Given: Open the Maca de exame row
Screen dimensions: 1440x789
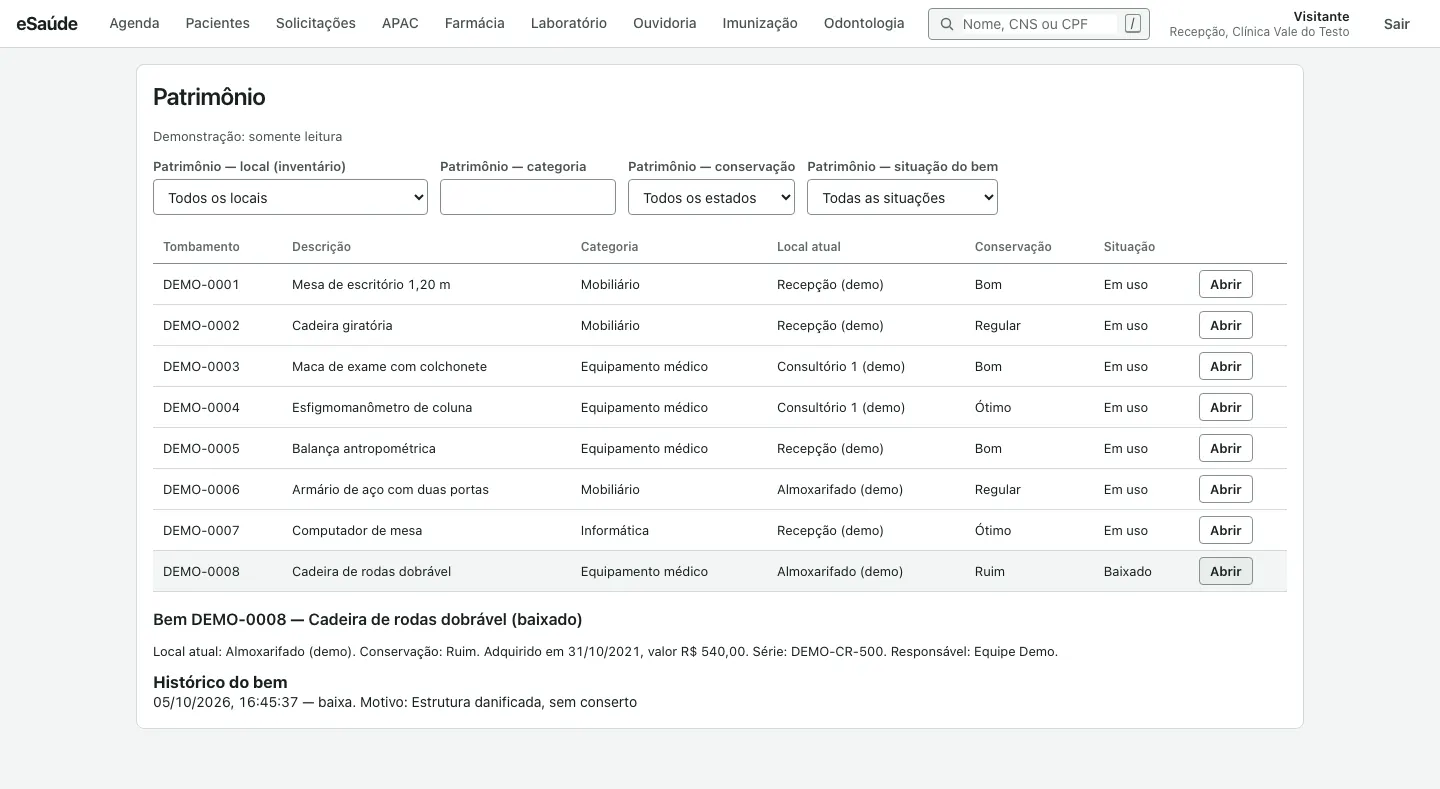Looking at the screenshot, I should click(1226, 366).
